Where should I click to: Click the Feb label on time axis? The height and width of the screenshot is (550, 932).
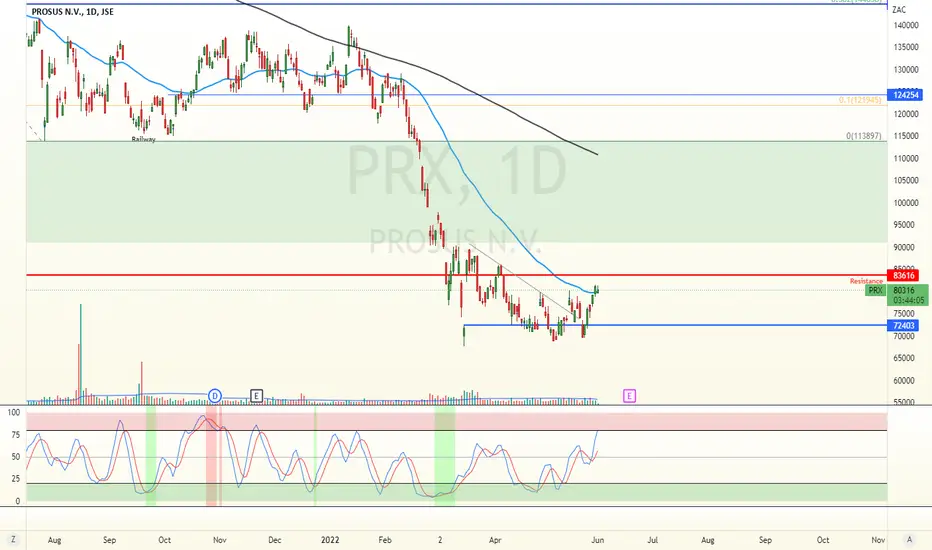(x=385, y=540)
